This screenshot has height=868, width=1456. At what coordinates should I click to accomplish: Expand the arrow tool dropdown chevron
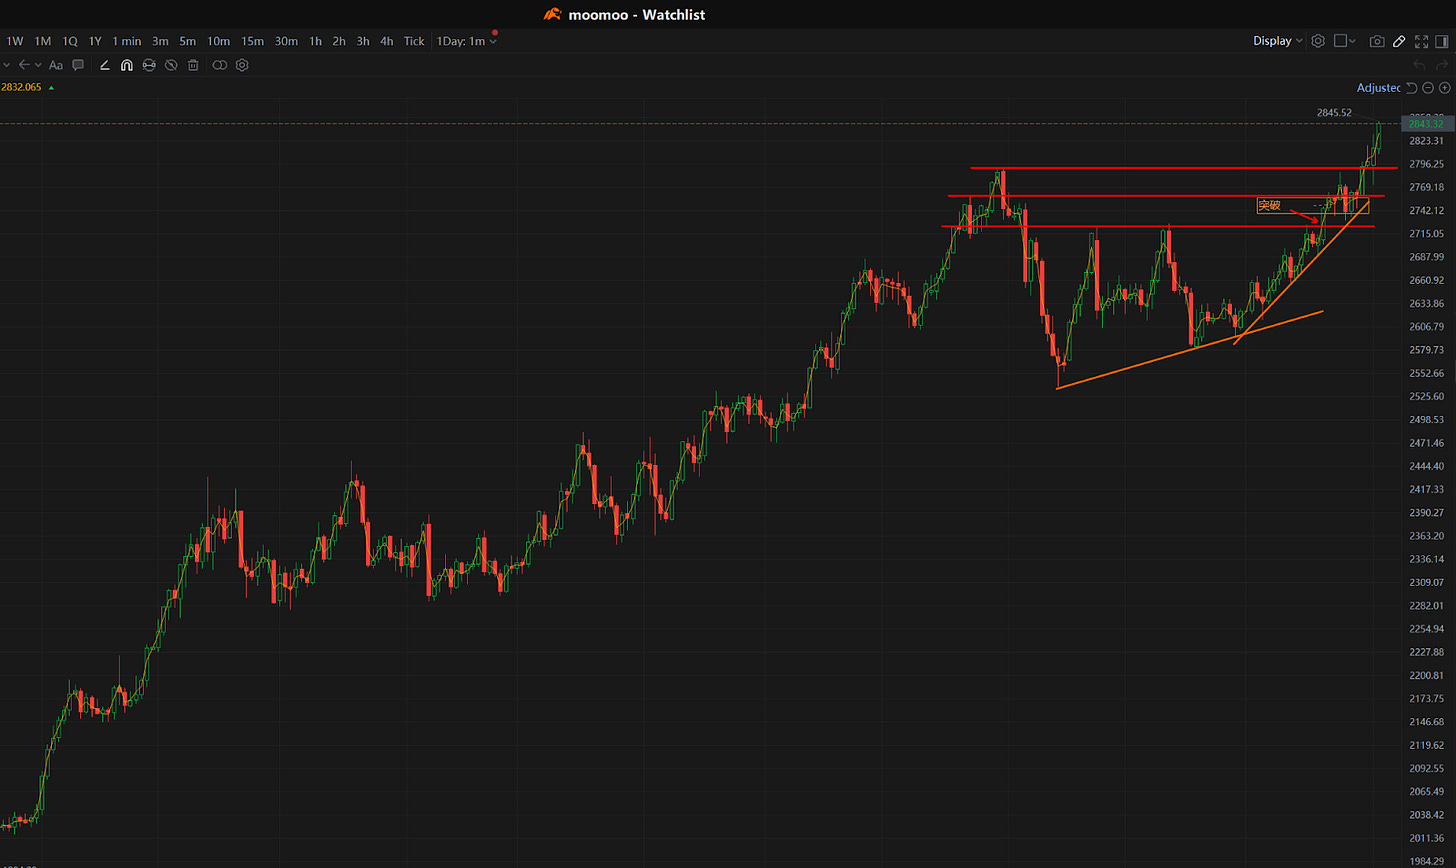point(38,65)
